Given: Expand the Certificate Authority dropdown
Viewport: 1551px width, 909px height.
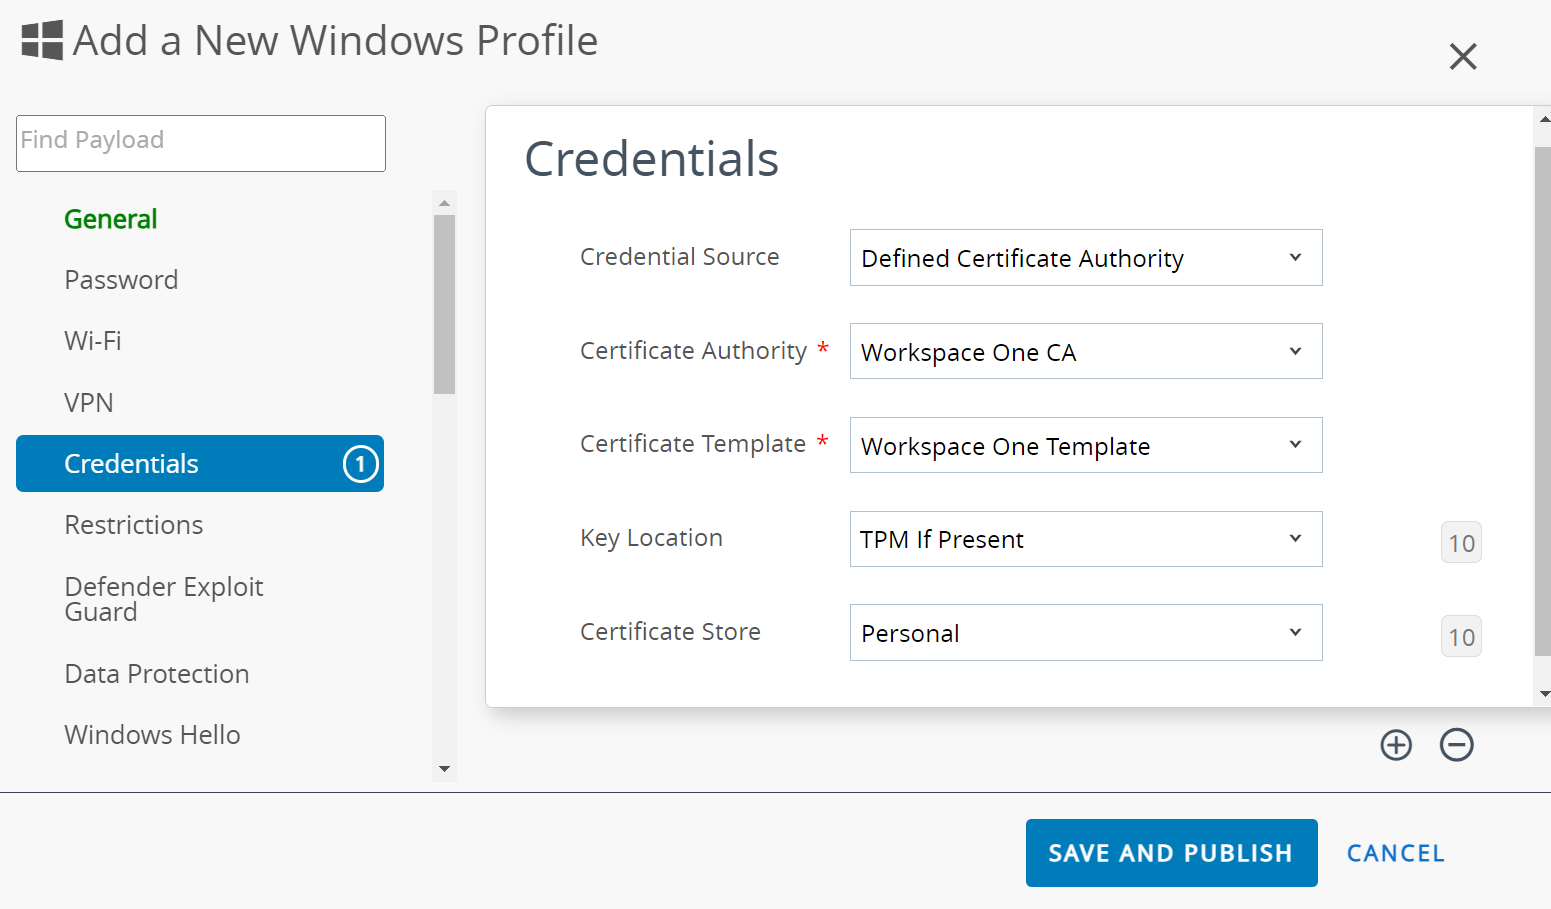Looking at the screenshot, I should pyautogui.click(x=1085, y=352).
